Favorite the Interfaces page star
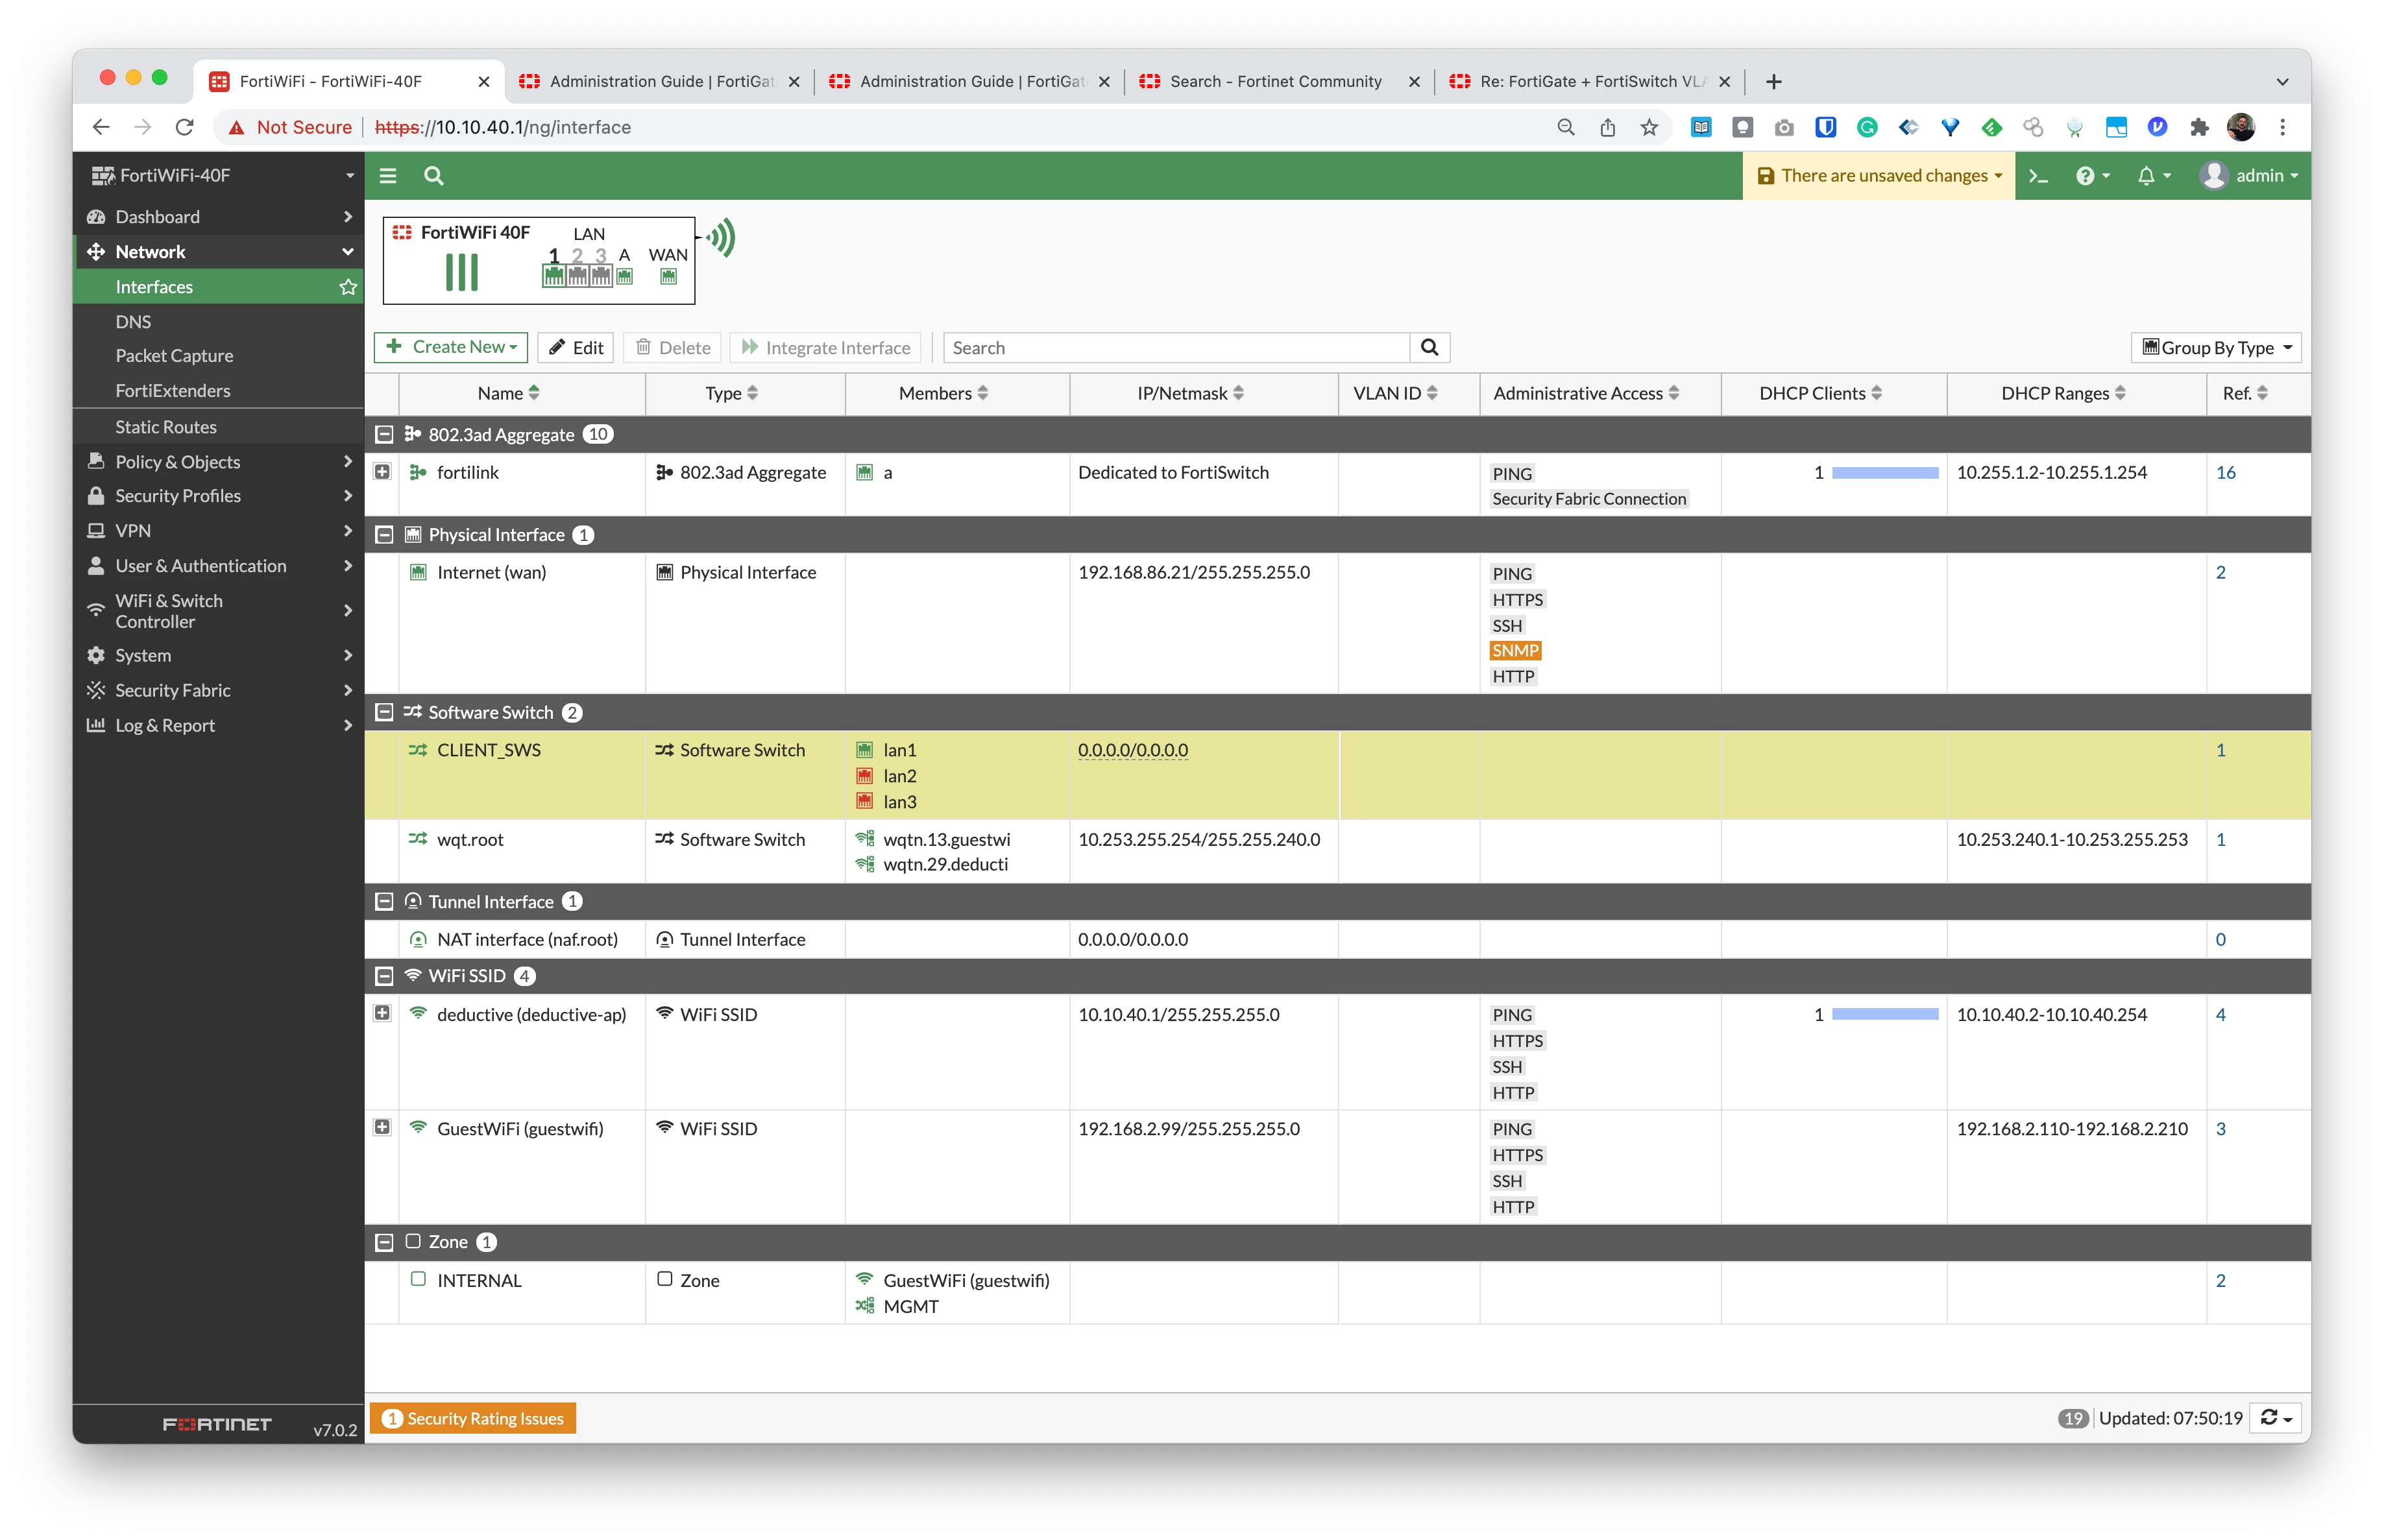Viewport: 2384px width, 1540px height. (x=348, y=287)
